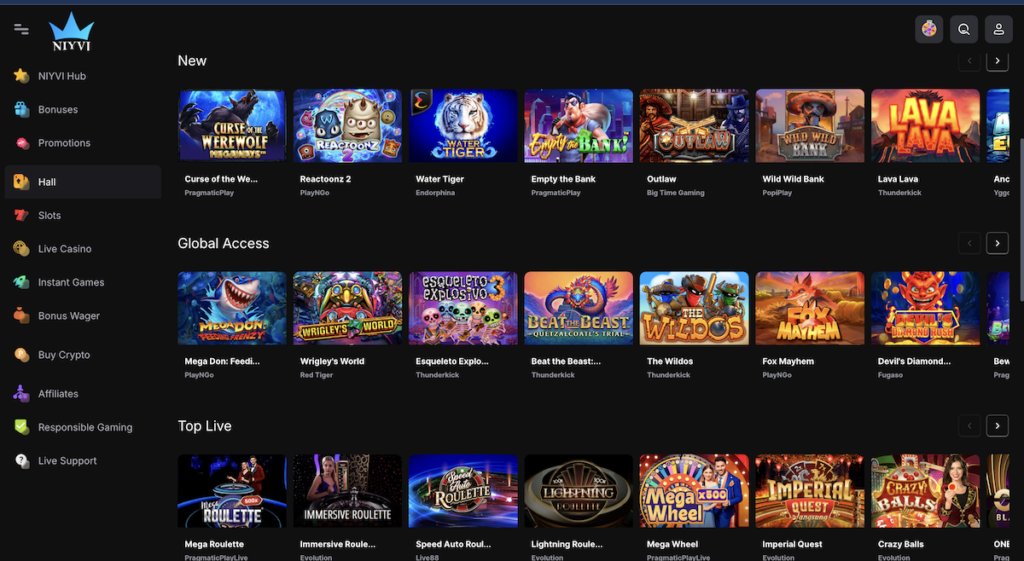
Task: Open the user account icon
Action: 999,29
